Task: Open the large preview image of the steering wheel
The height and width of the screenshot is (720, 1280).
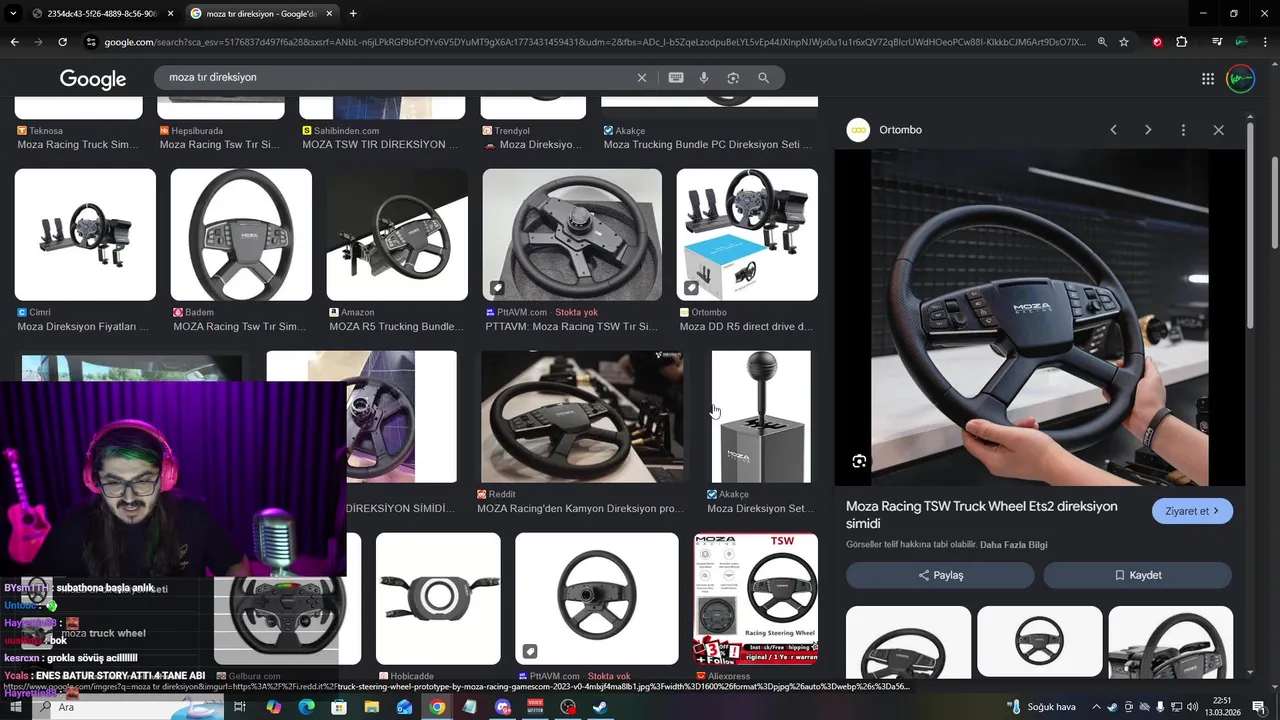Action: click(1040, 318)
